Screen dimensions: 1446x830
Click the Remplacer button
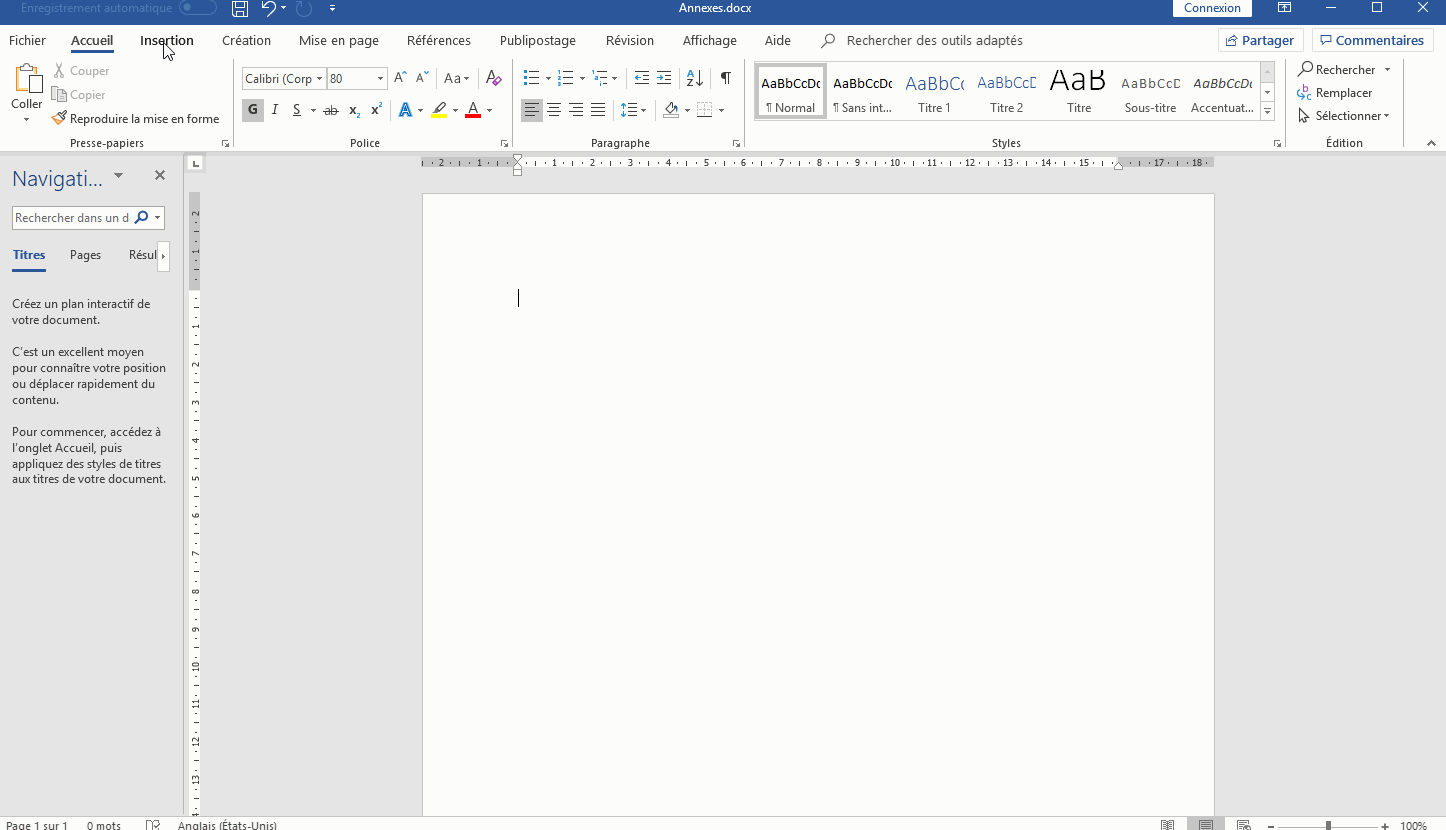coord(1335,93)
